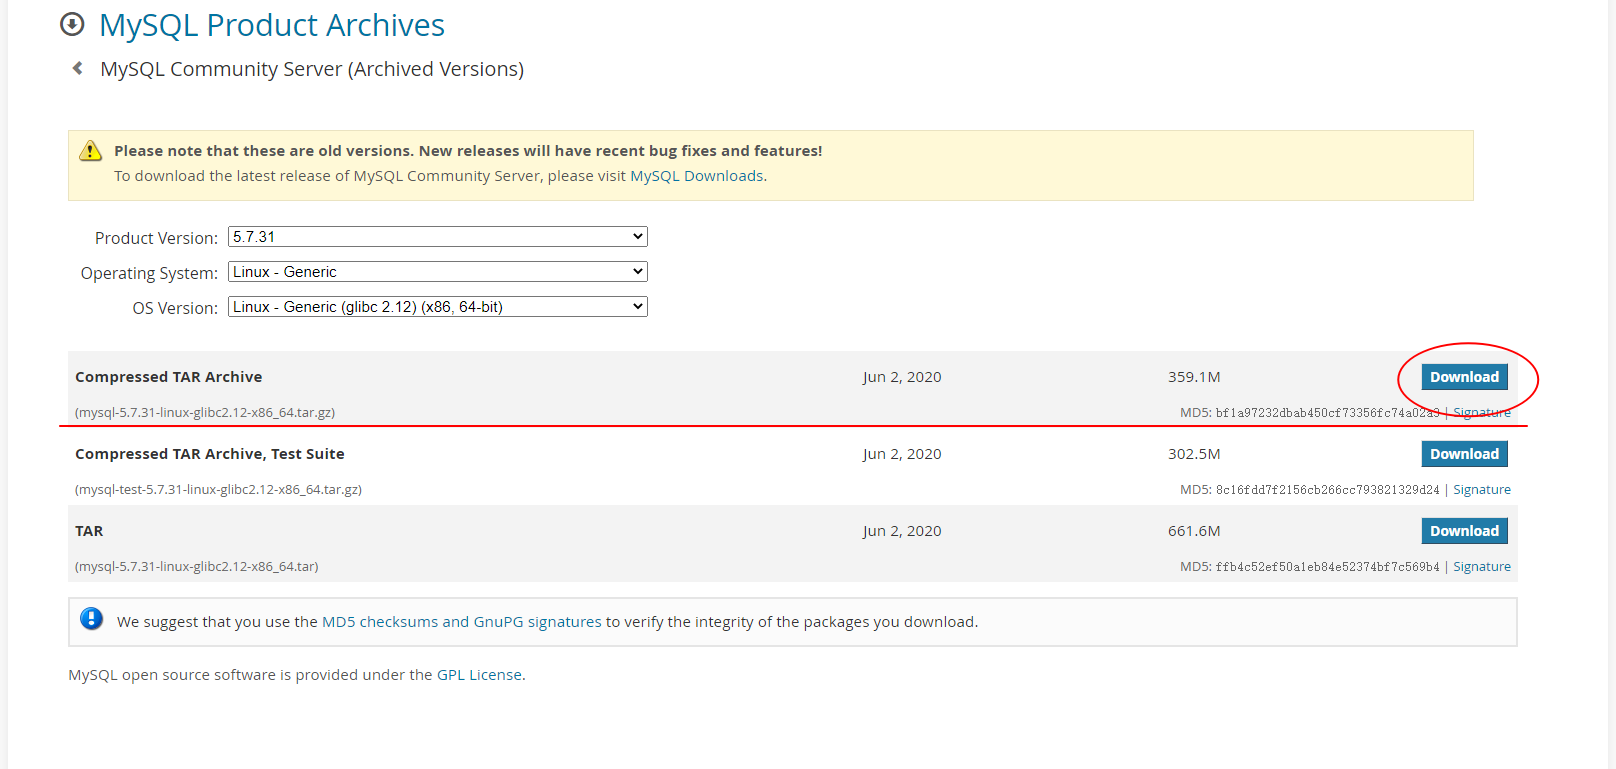Click the download circle icon beside page title
The height and width of the screenshot is (769, 1616).
pos(72,24)
